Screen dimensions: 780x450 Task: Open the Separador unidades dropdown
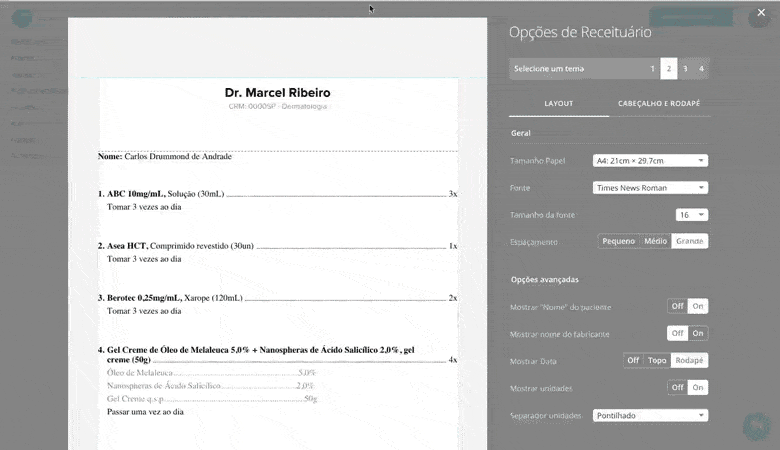click(x=650, y=415)
